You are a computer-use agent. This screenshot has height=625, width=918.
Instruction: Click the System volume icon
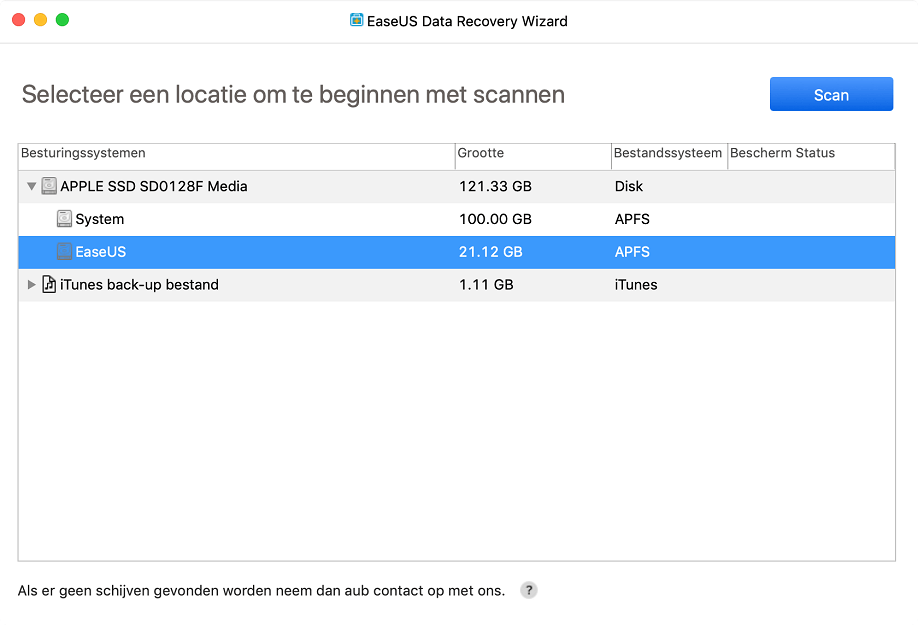click(64, 219)
